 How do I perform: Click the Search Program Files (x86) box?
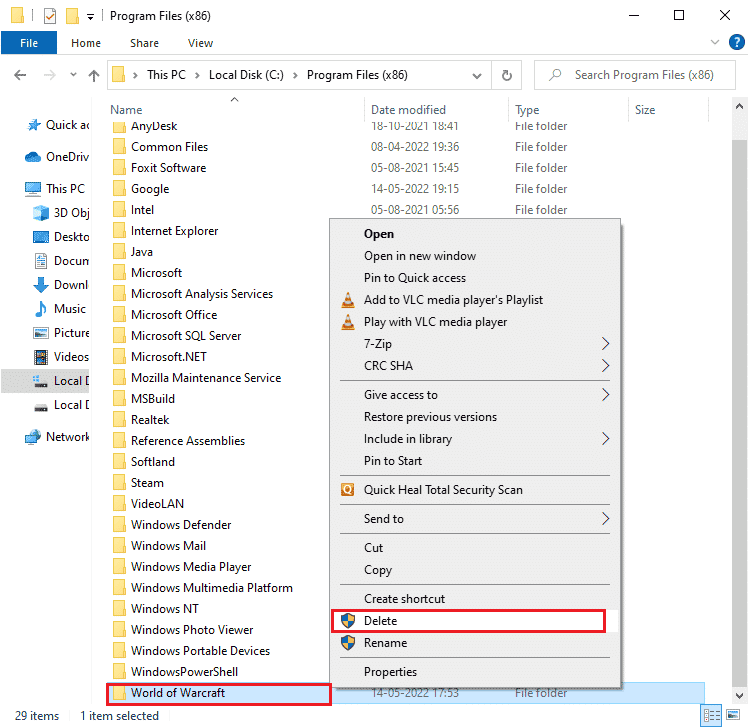[640, 75]
